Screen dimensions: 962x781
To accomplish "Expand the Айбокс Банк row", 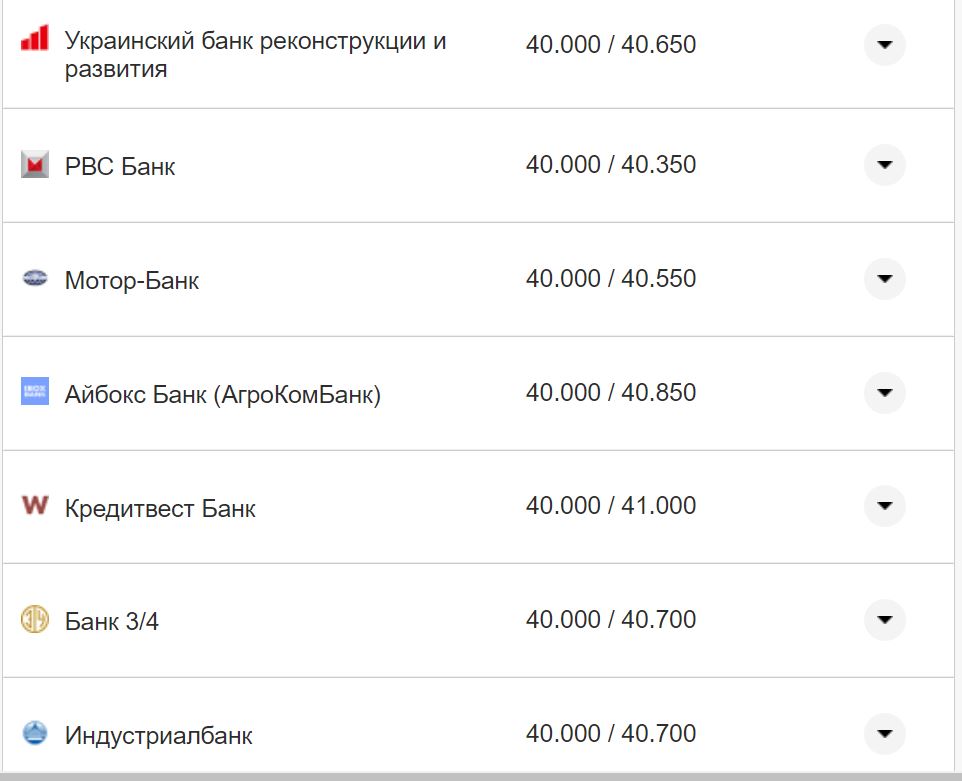I will (884, 393).
